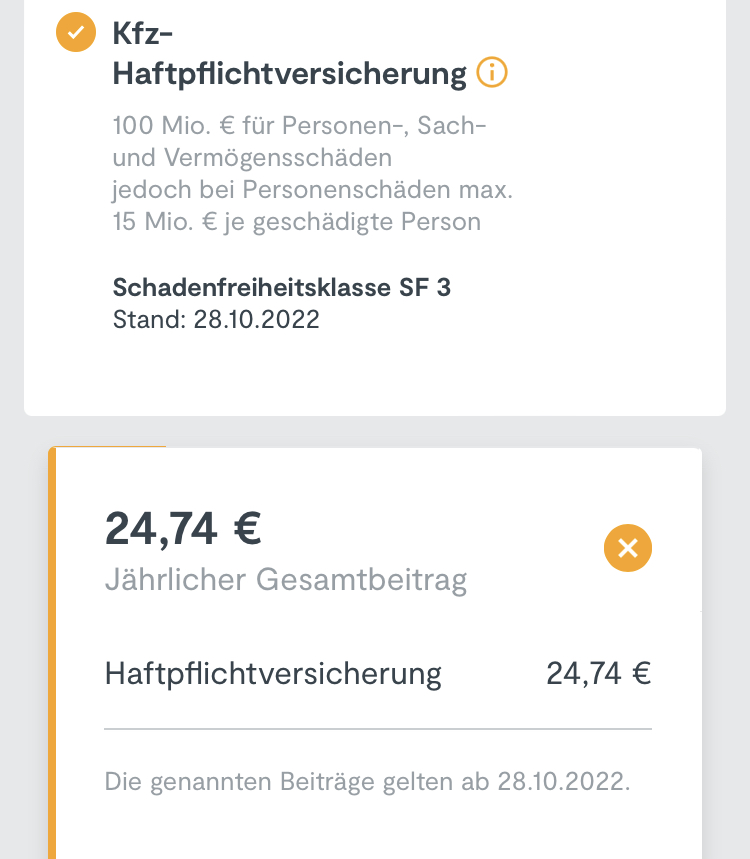Click the gray gap between the two cards

(x=375, y=432)
